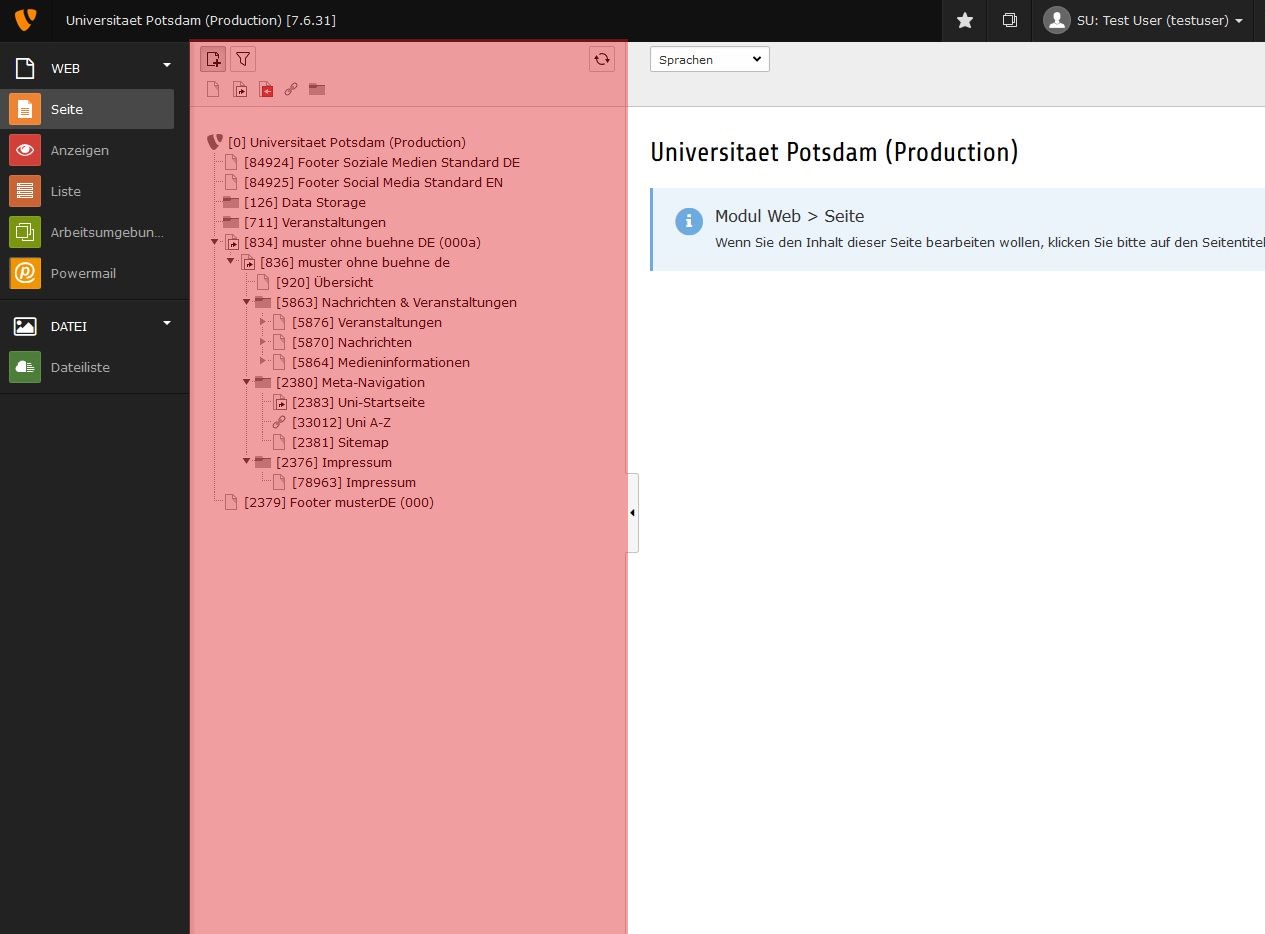Click the TYPO3 logo in top bar
1265x934 pixels.
pyautogui.click(x=25, y=20)
